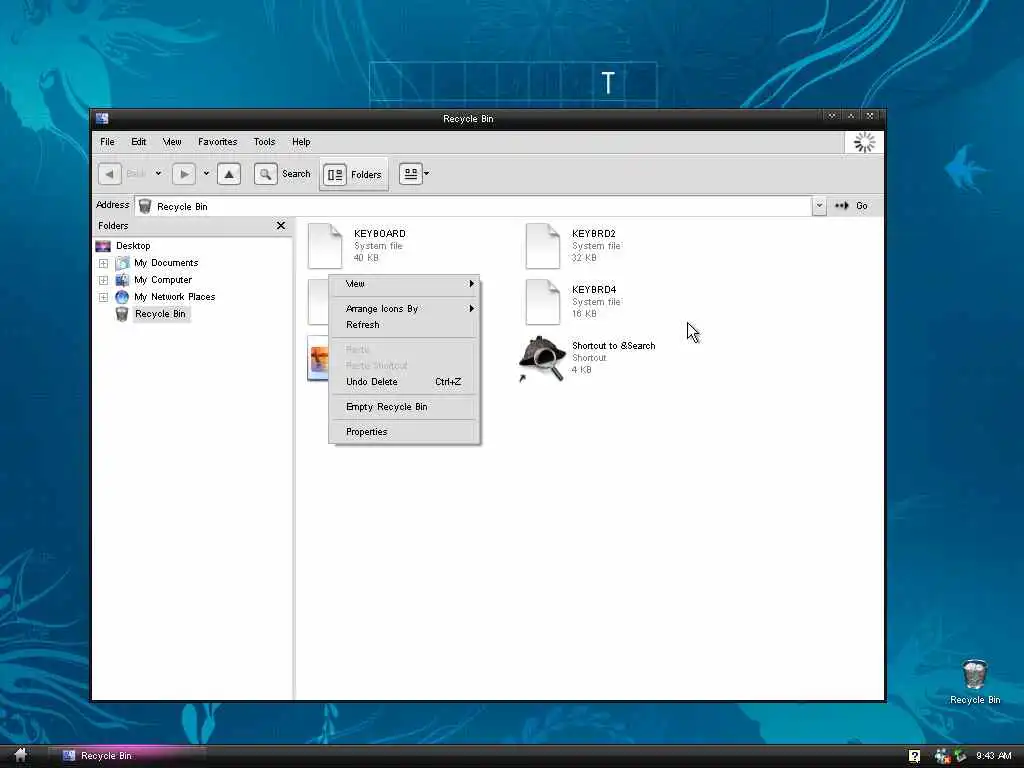Click the Views toolbar icon
The height and width of the screenshot is (768, 1024).
[x=411, y=174]
